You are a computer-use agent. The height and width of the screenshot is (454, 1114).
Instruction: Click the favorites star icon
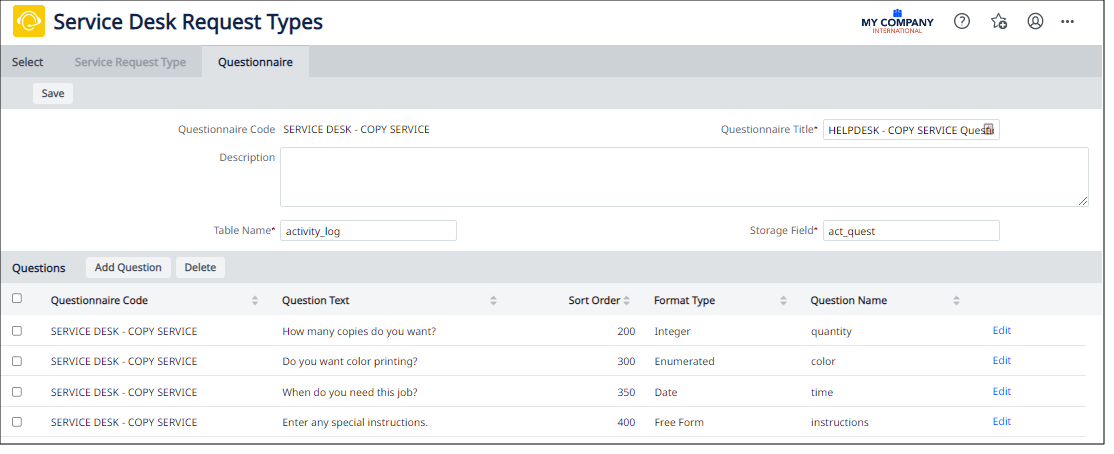click(x=998, y=21)
